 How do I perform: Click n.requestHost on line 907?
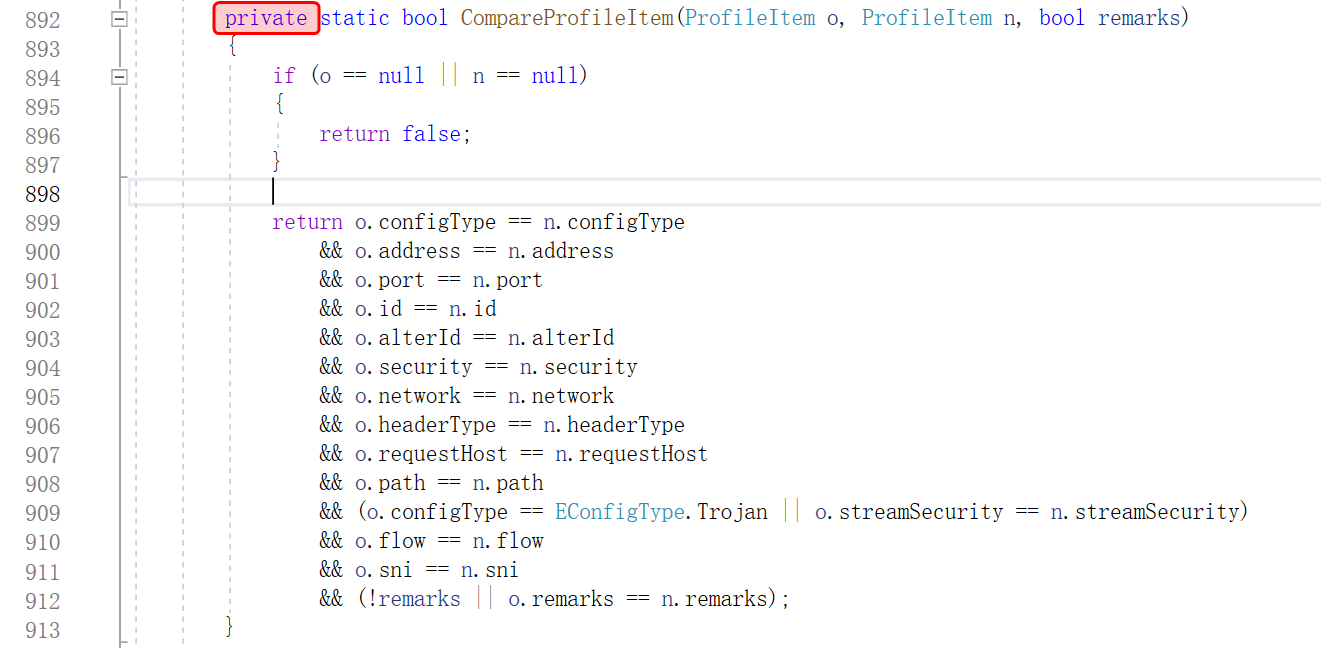tap(631, 454)
